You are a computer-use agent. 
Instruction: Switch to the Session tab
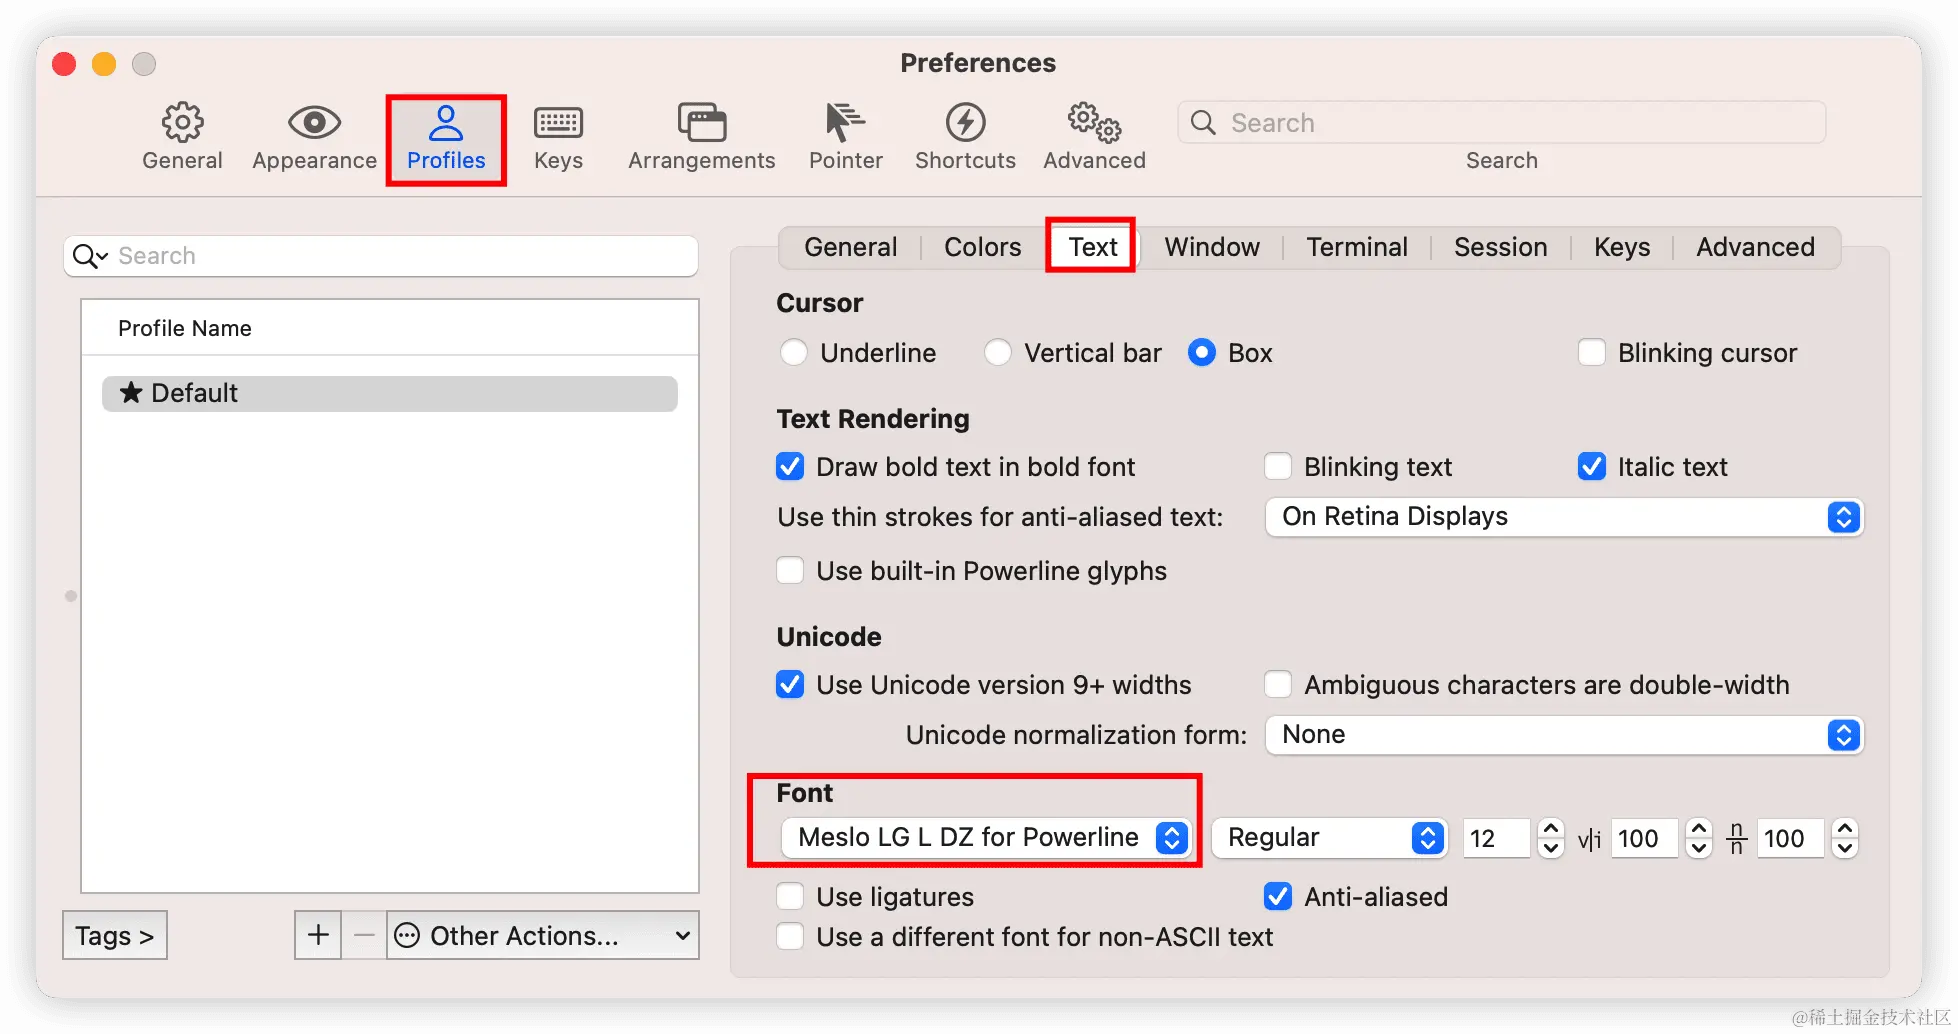point(1500,247)
